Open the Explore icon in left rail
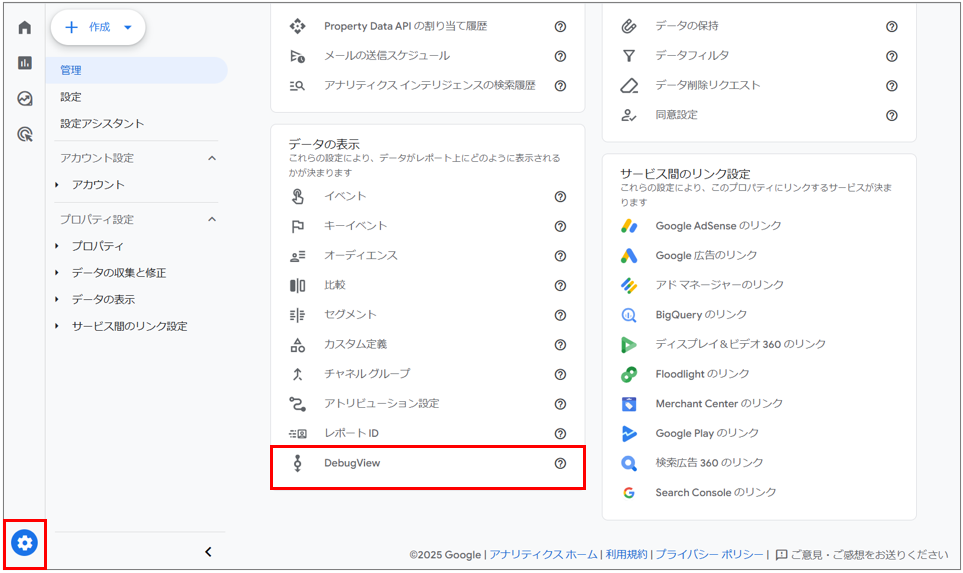Image resolution: width=963 pixels, height=573 pixels. (x=25, y=98)
